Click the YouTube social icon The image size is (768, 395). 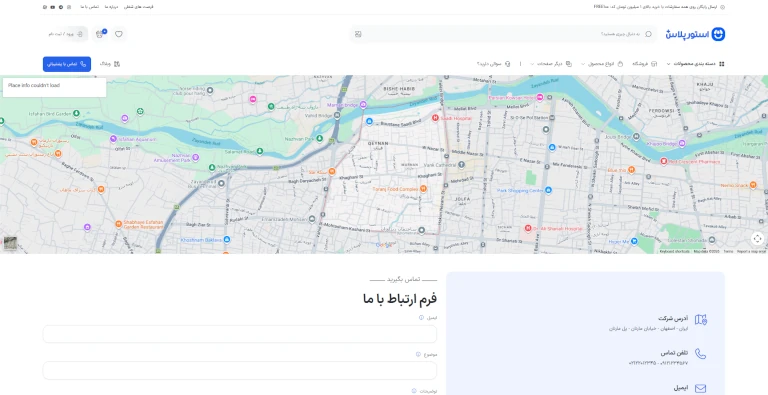tap(53, 7)
